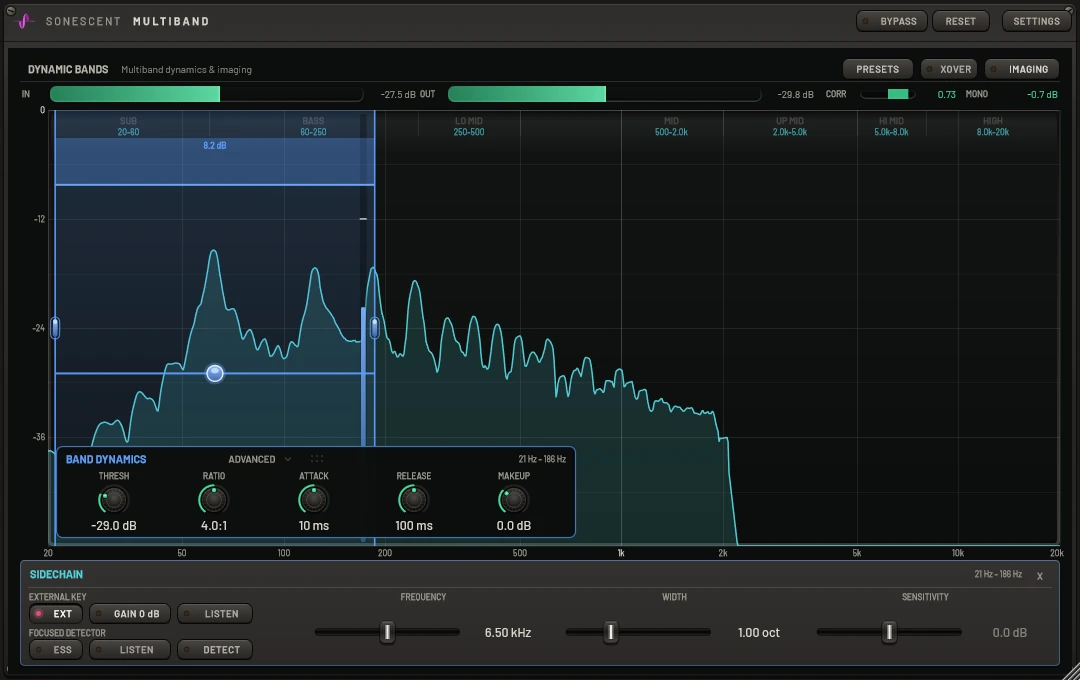
Task: Select the UP MID 2.0k-5.0k band
Action: point(789,126)
